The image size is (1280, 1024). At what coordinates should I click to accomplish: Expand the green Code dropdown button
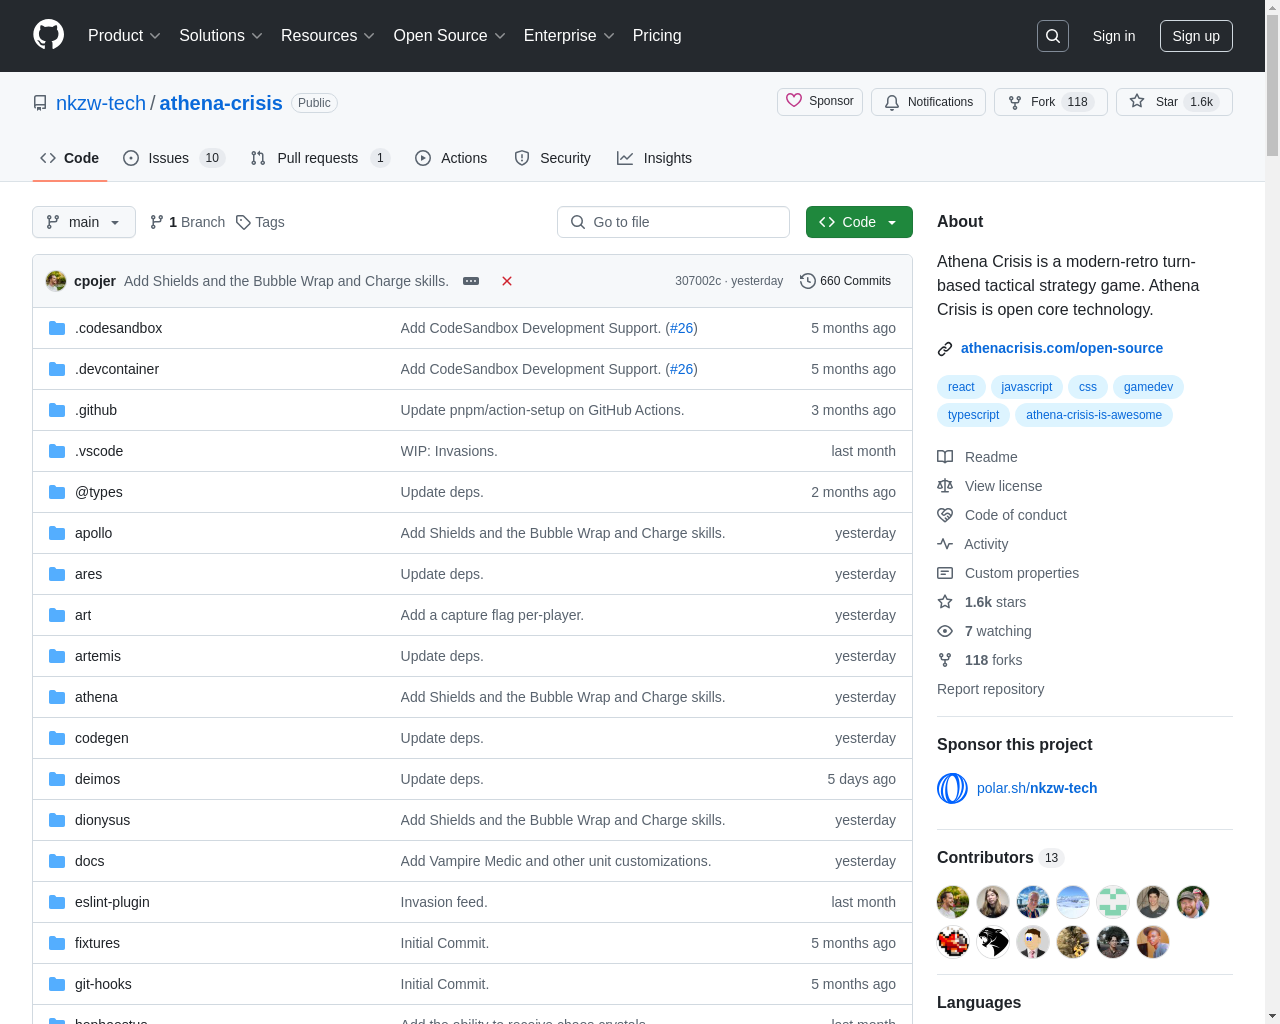click(859, 222)
